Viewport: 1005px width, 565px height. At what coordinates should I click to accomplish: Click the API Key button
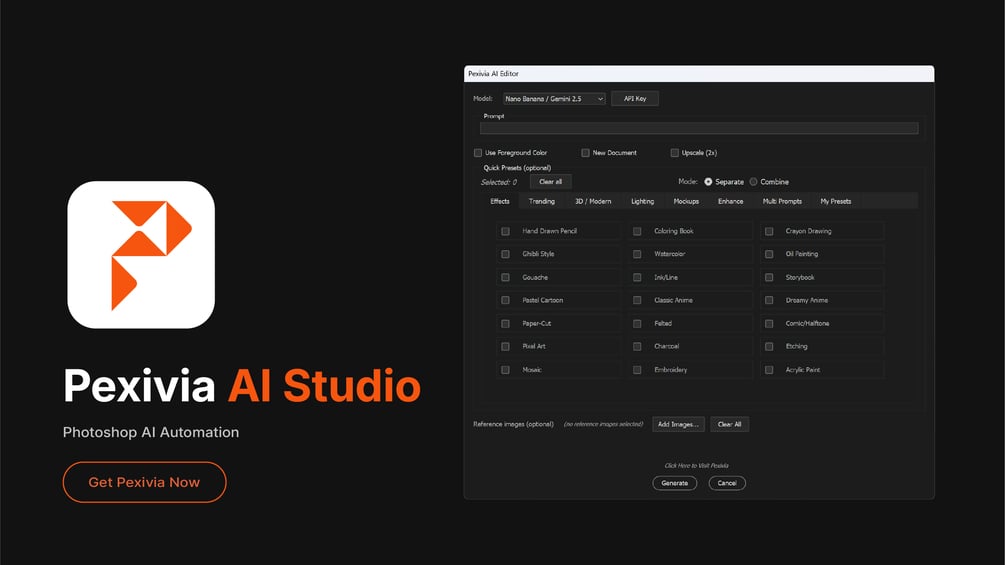click(635, 99)
